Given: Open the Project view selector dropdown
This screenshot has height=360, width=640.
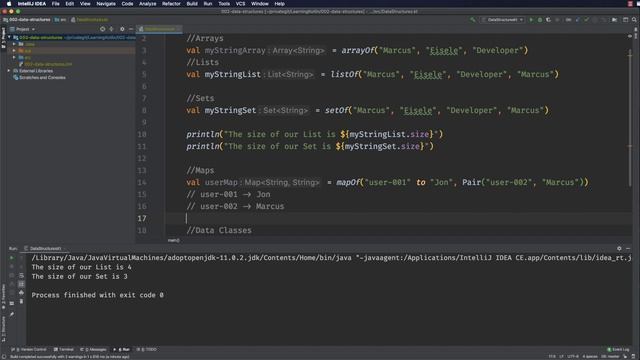Looking at the screenshot, I should 22,29.
